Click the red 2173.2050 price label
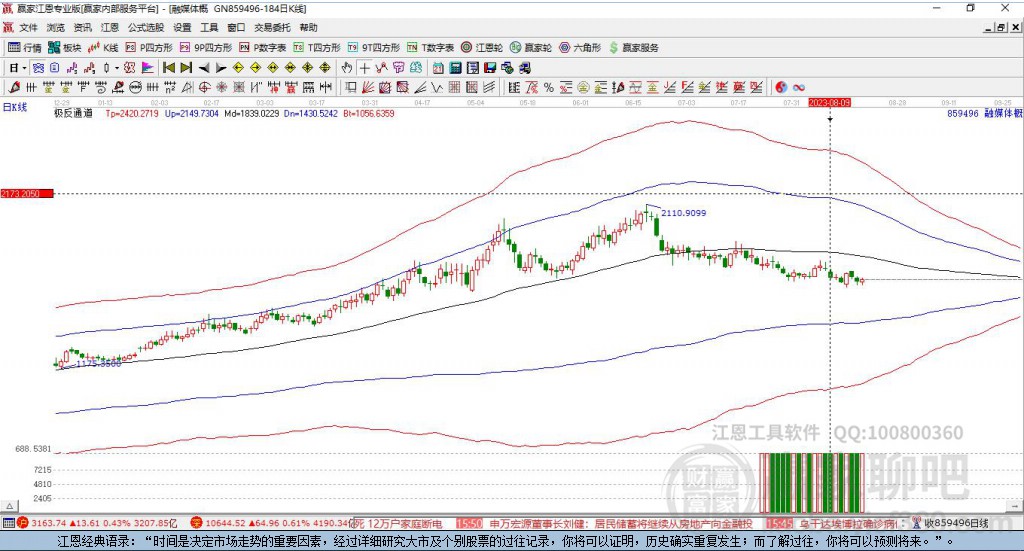Screen dimensions: 1024x551 tap(27, 193)
